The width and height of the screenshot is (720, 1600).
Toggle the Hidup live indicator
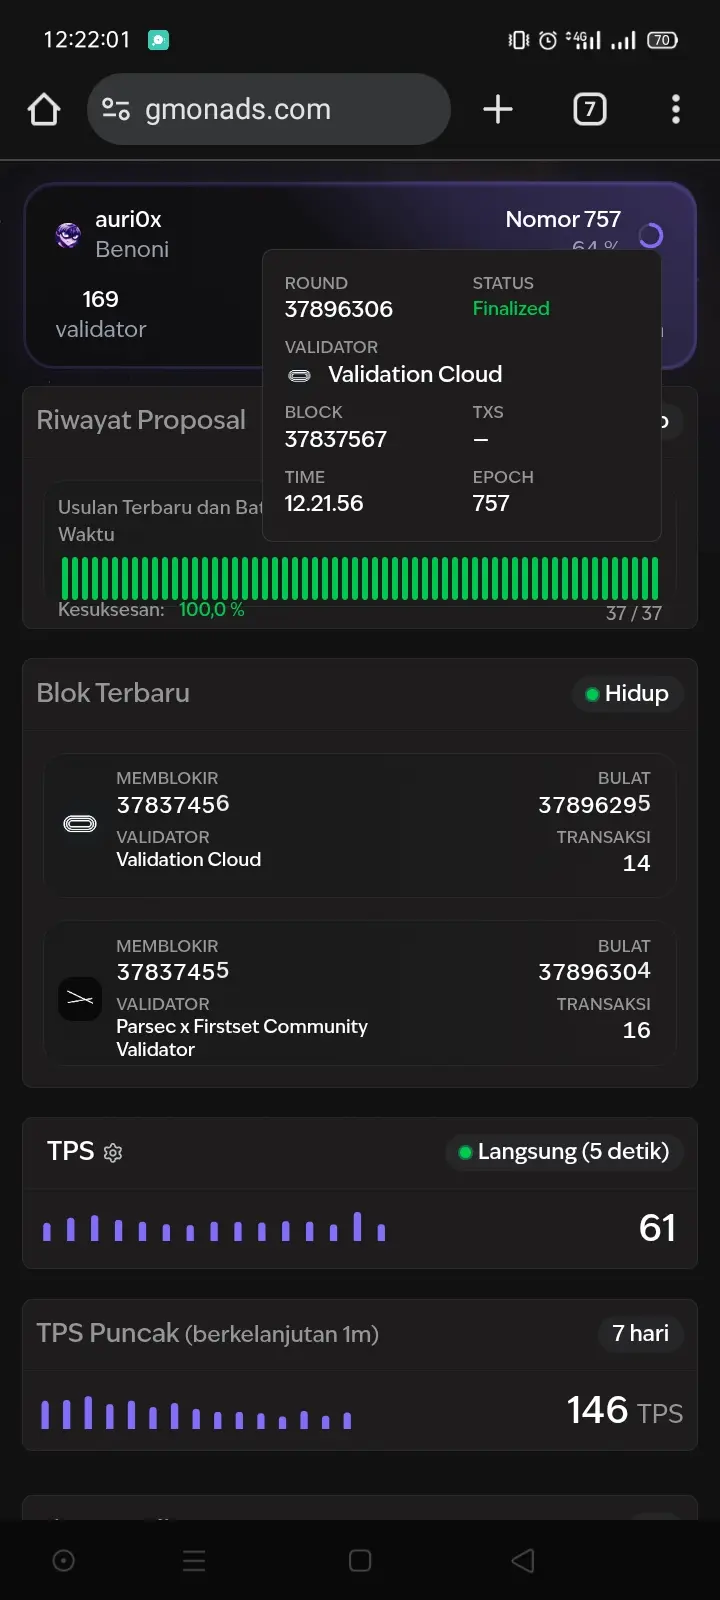[627, 693]
